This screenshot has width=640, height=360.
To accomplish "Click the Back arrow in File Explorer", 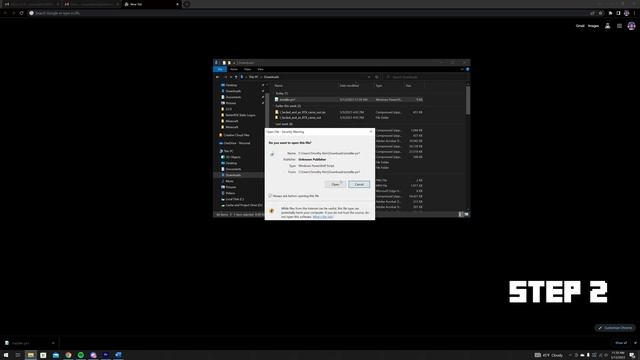I will 218,77.
